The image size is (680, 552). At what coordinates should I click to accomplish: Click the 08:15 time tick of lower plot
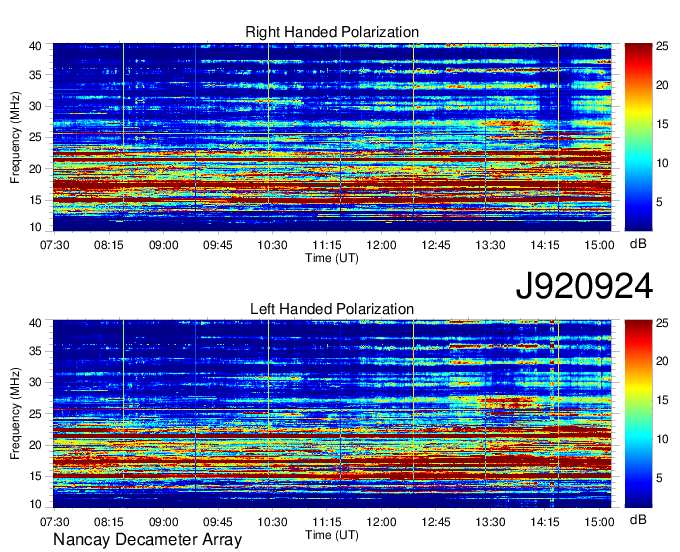[109, 522]
